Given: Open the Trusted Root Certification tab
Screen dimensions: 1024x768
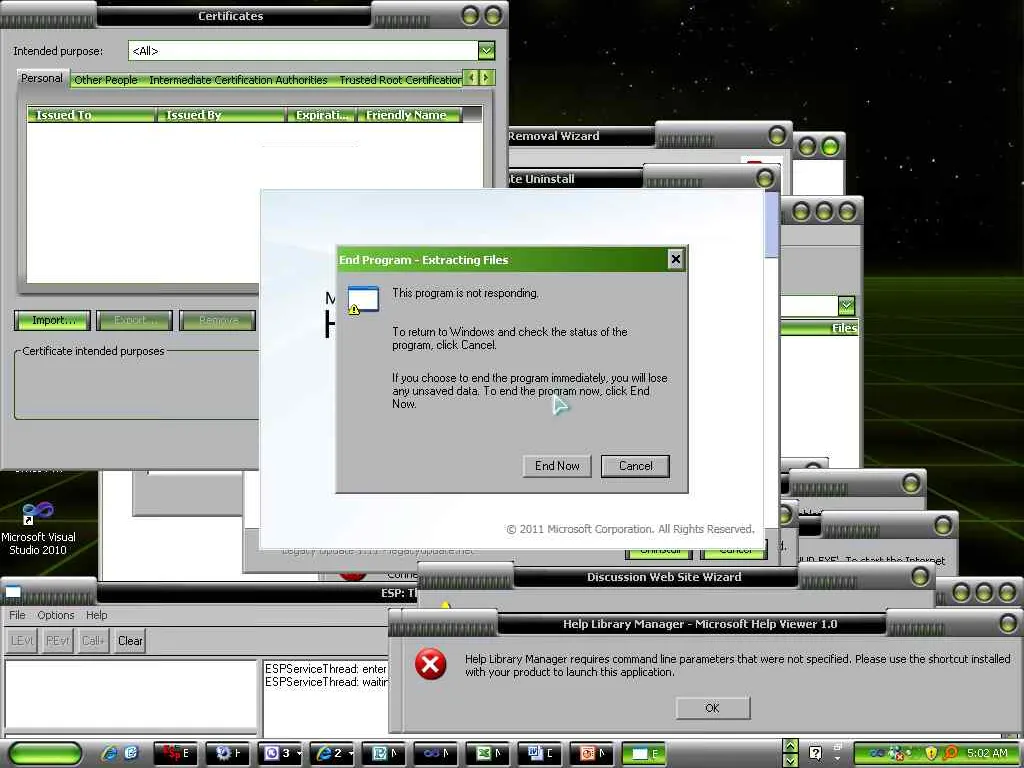Looking at the screenshot, I should tap(400, 80).
